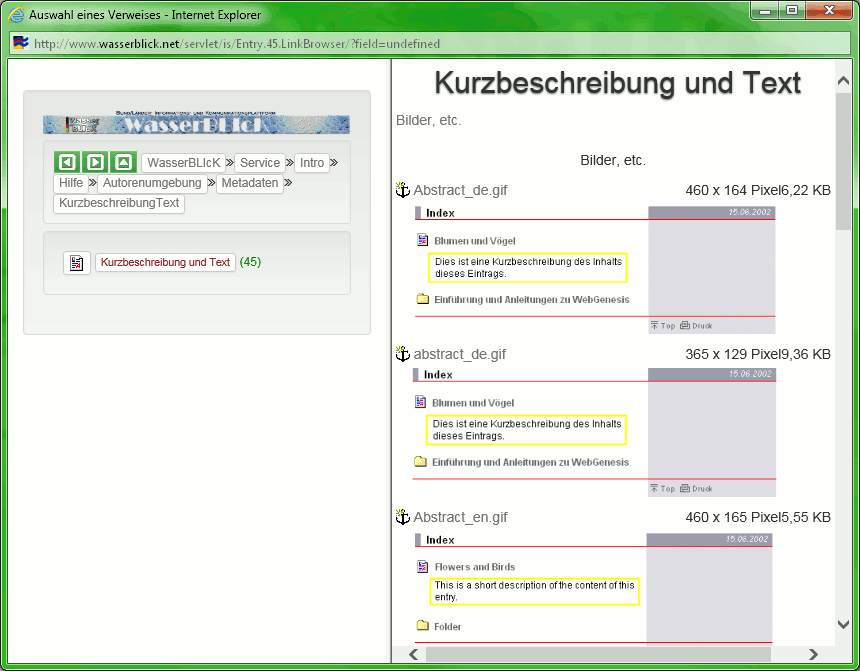Go to the Service breadcrumb
The image size is (860, 671).
click(260, 163)
